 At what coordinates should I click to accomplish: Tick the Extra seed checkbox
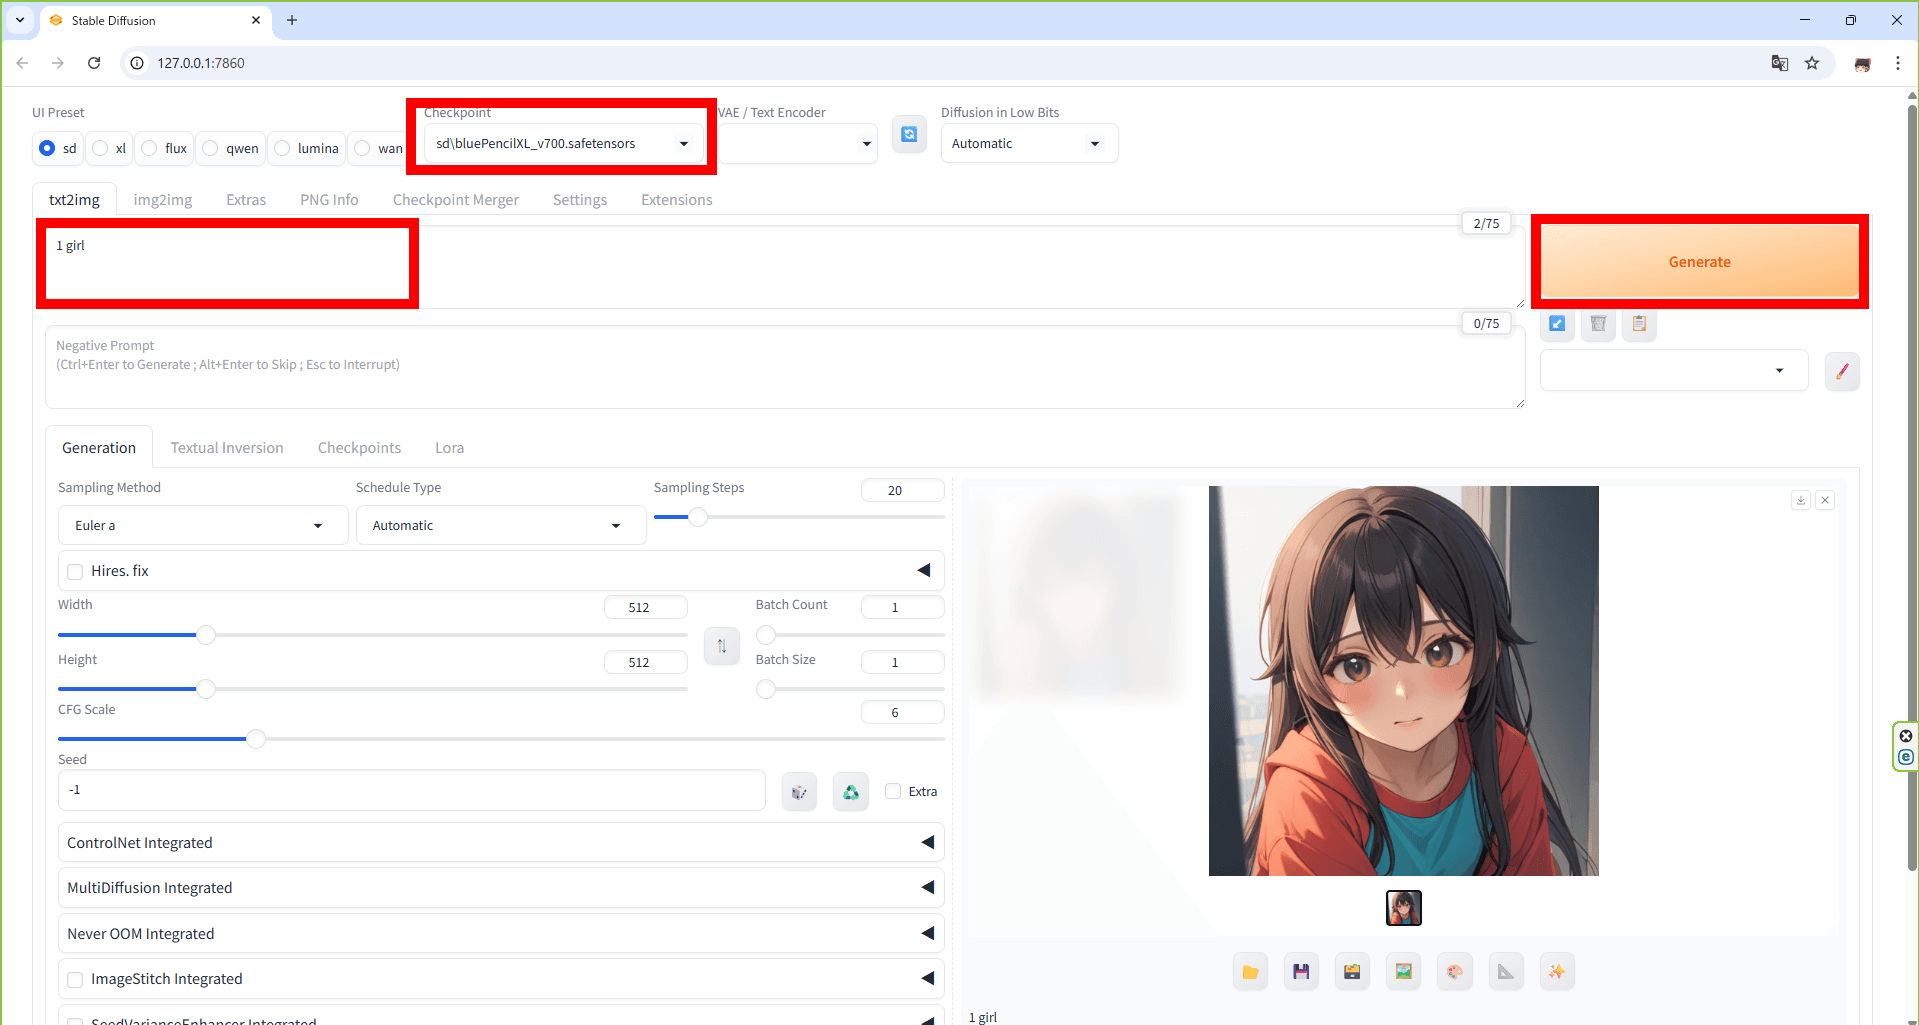[893, 791]
